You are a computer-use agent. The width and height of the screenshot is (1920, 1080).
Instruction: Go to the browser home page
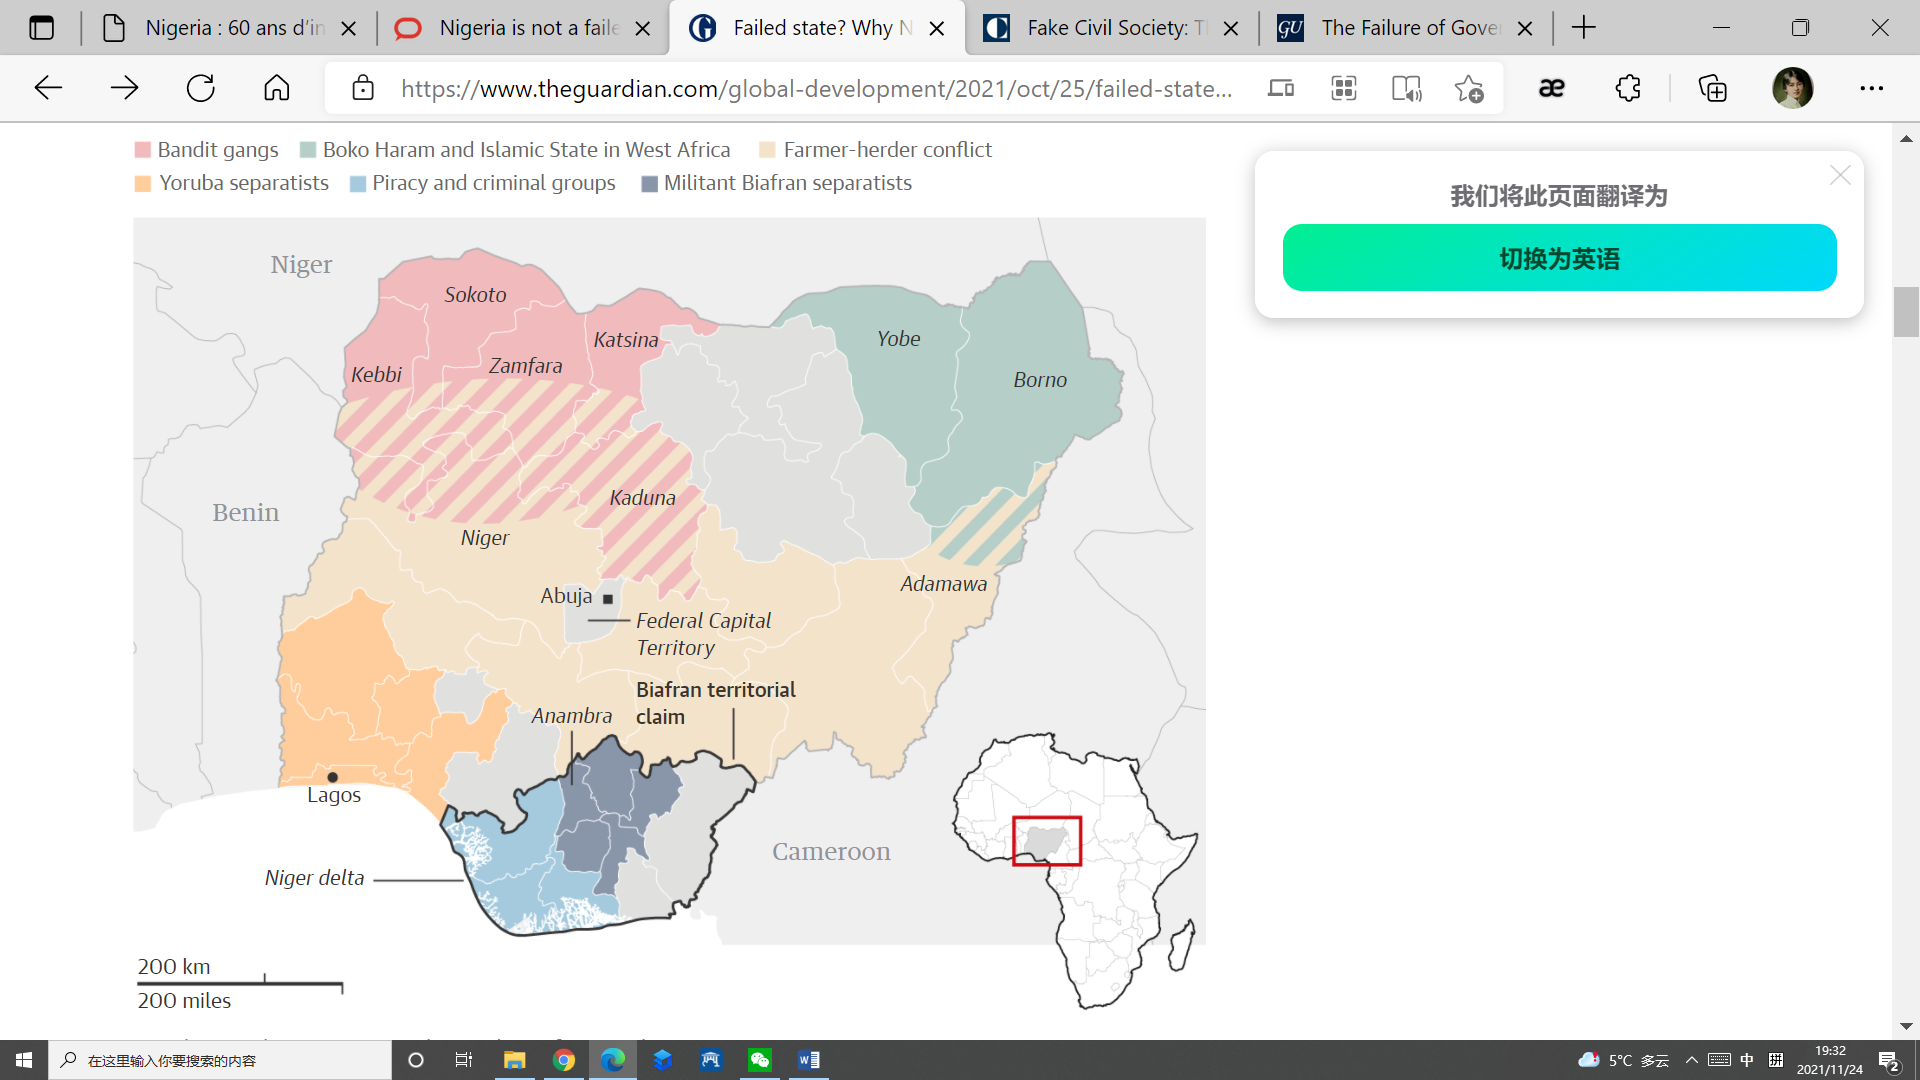[276, 88]
